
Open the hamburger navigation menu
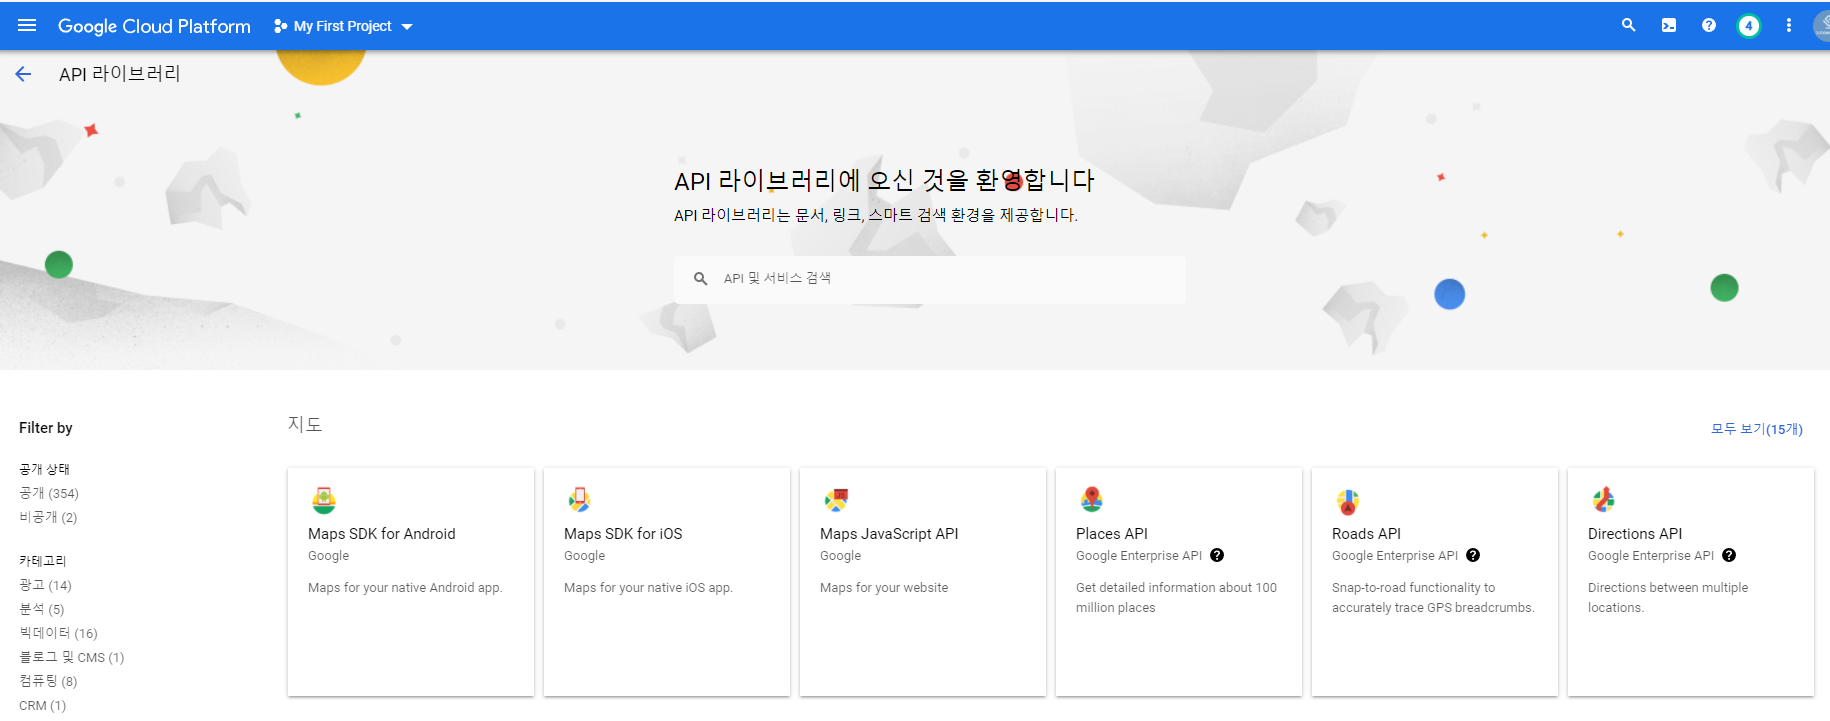coord(27,26)
